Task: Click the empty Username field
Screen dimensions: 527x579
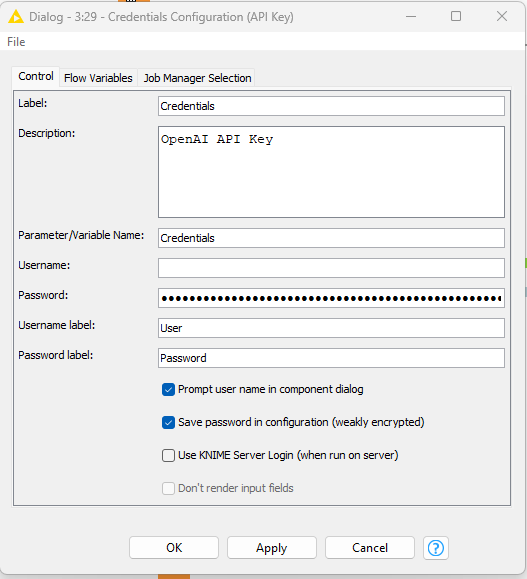Action: point(331,268)
